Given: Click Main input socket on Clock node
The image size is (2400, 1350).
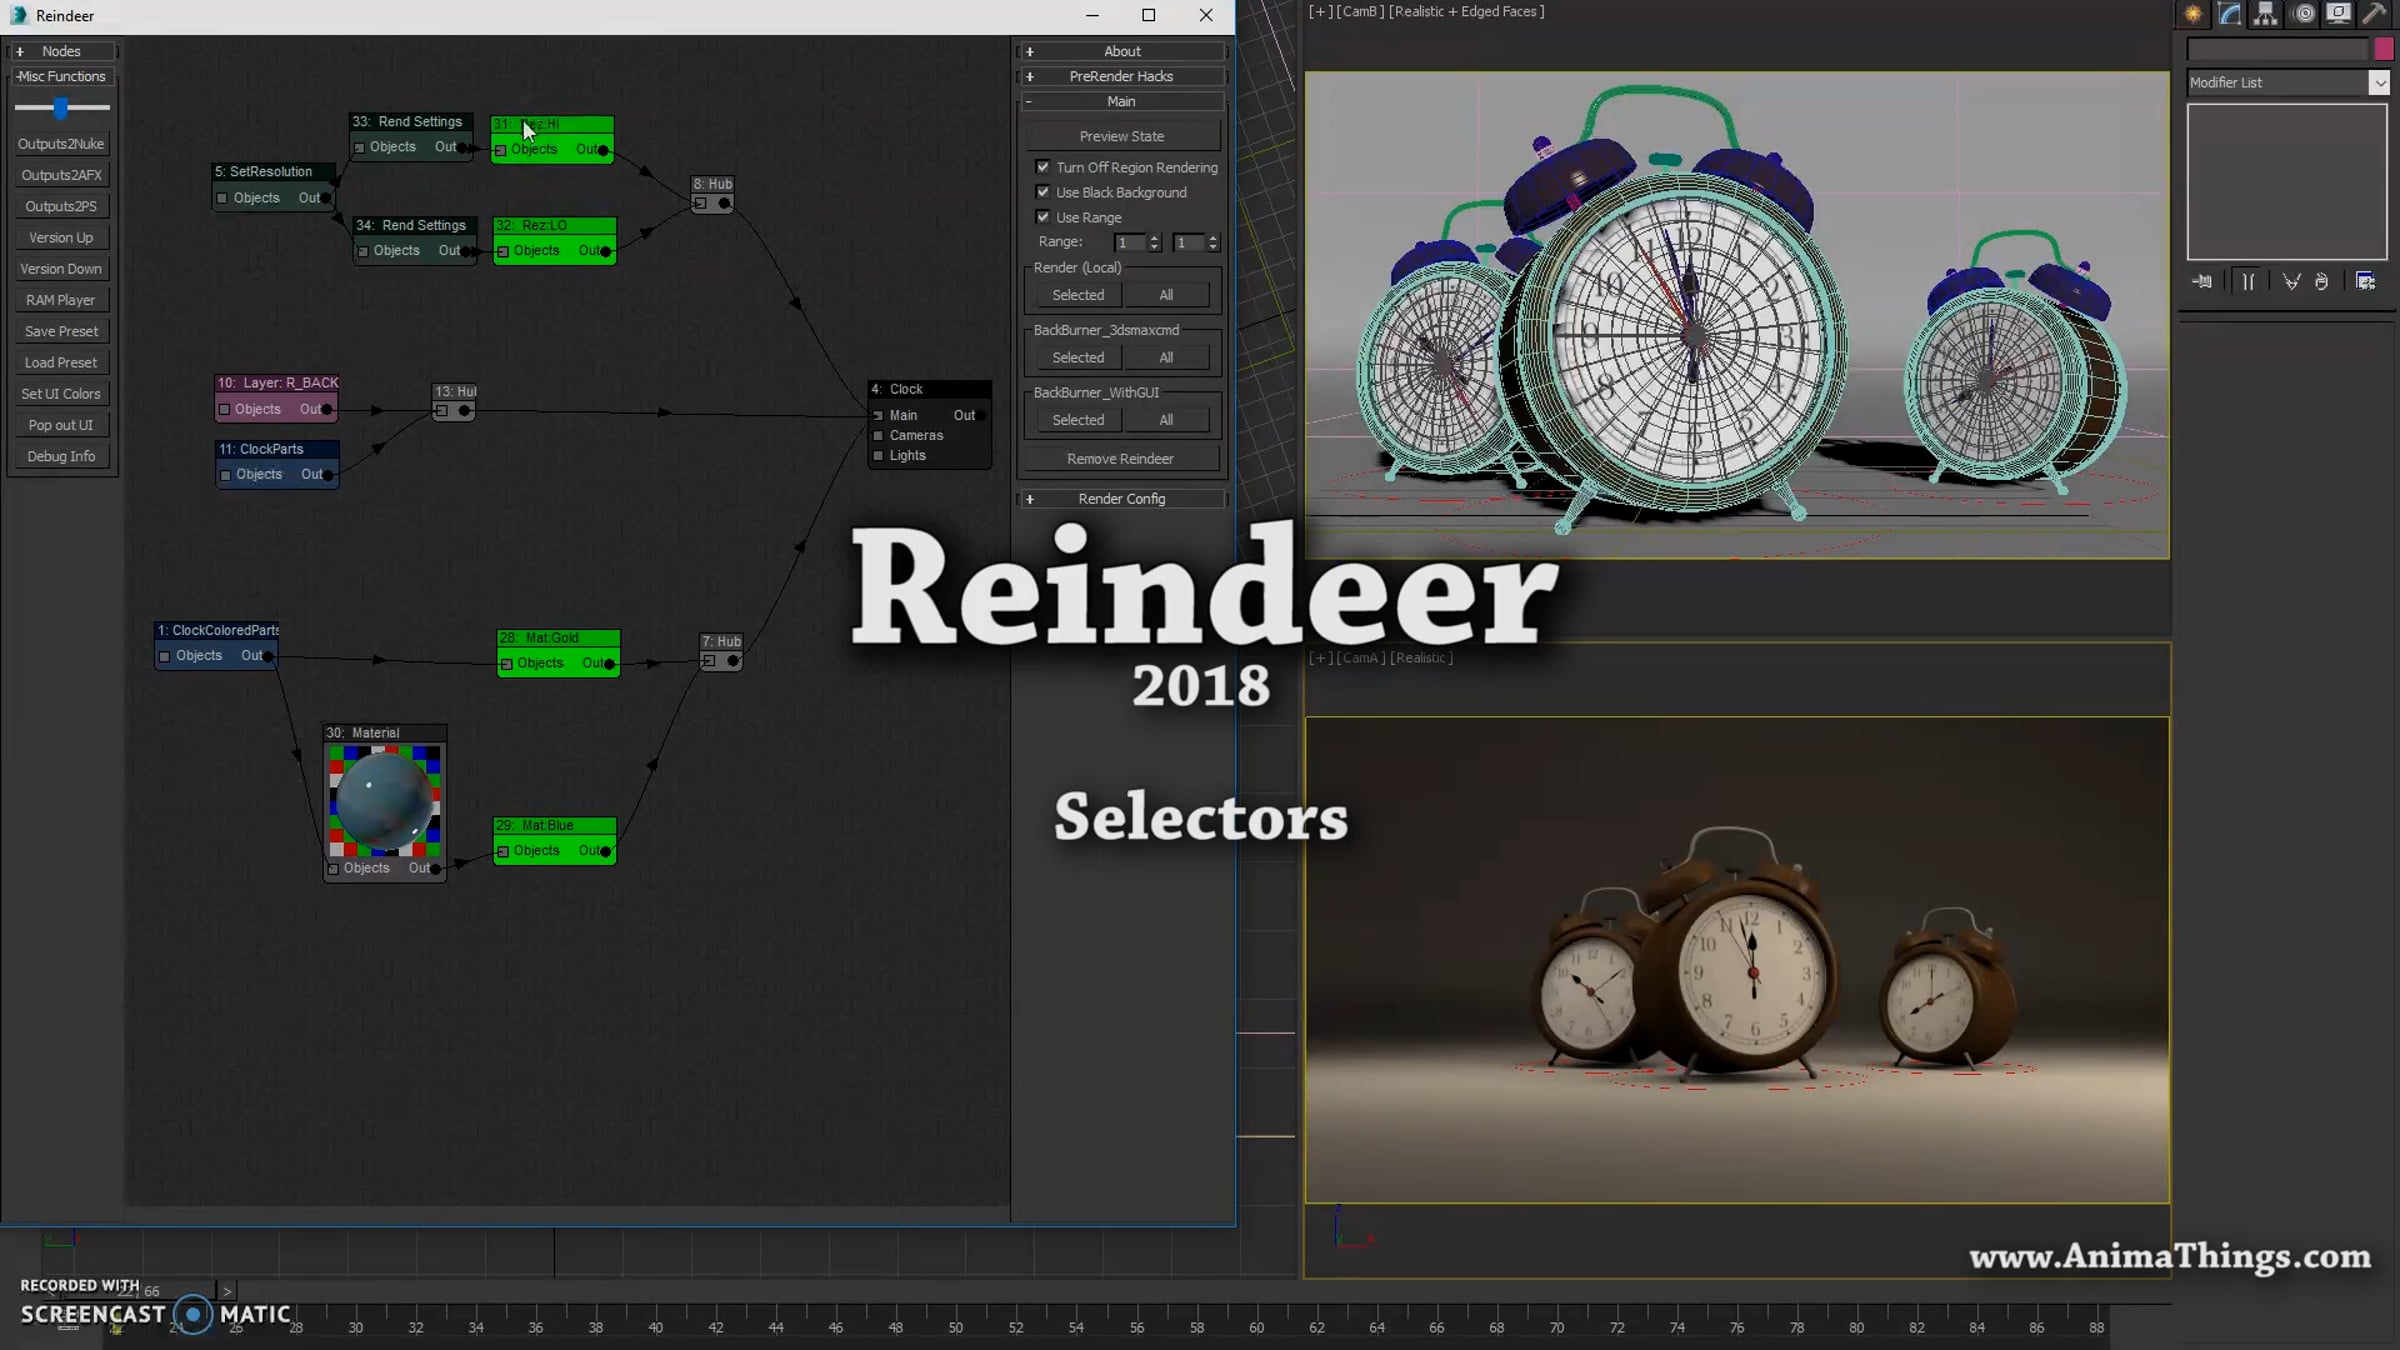Looking at the screenshot, I should tap(878, 416).
